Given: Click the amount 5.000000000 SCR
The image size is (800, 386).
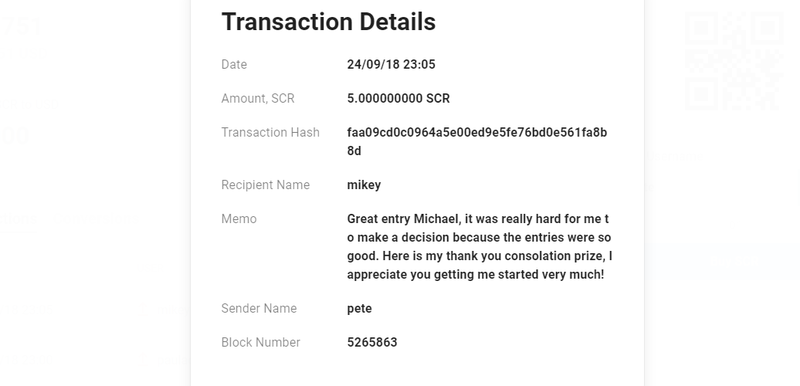Looking at the screenshot, I should coord(398,98).
